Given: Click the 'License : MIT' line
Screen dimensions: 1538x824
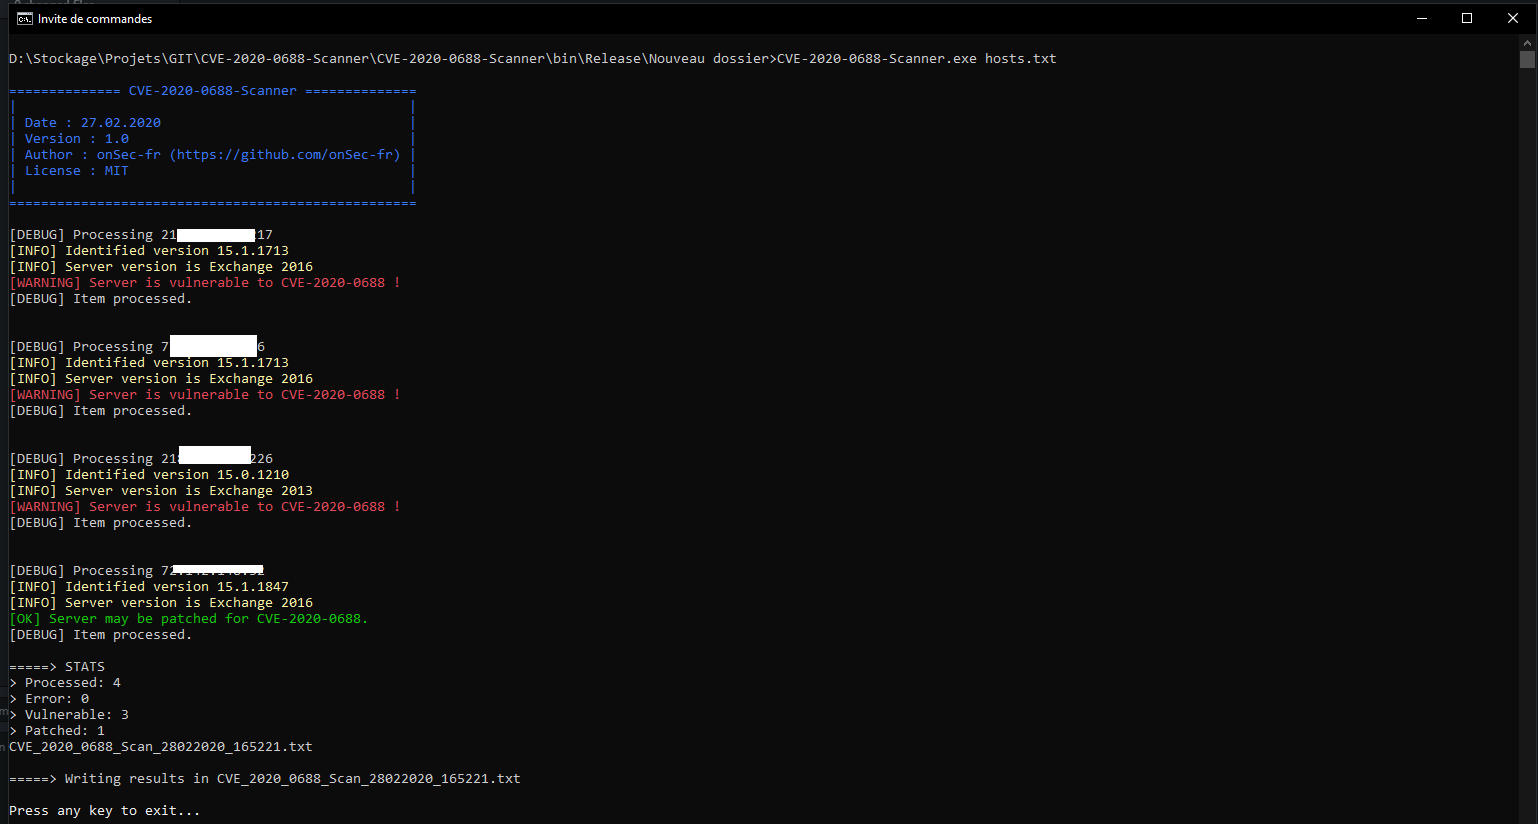Looking at the screenshot, I should [77, 171].
